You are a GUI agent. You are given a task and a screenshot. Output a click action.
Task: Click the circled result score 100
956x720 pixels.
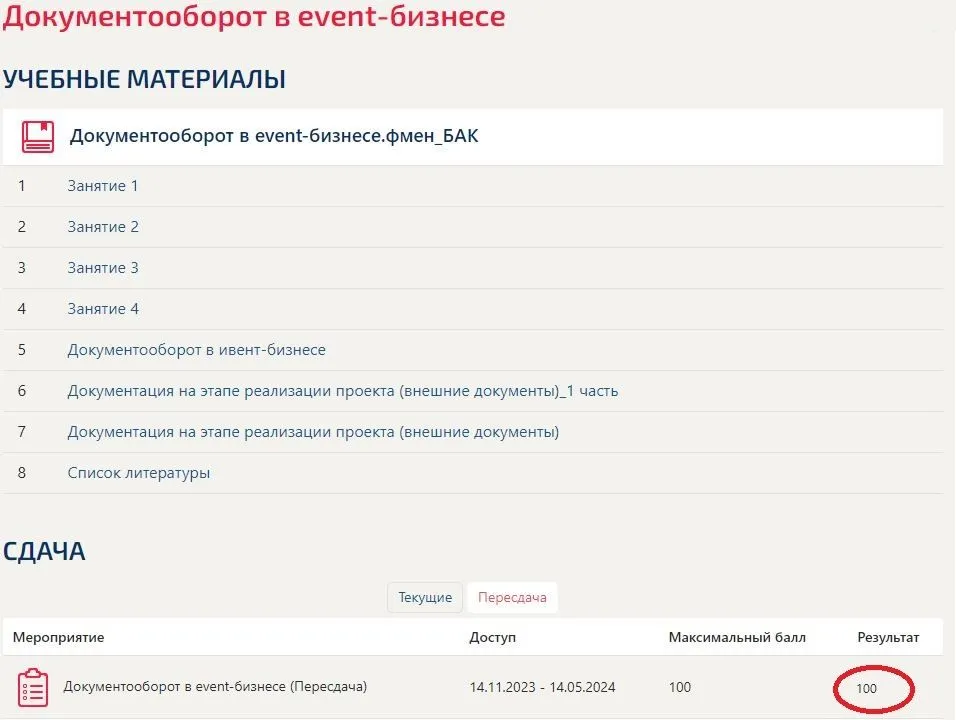[x=867, y=688]
